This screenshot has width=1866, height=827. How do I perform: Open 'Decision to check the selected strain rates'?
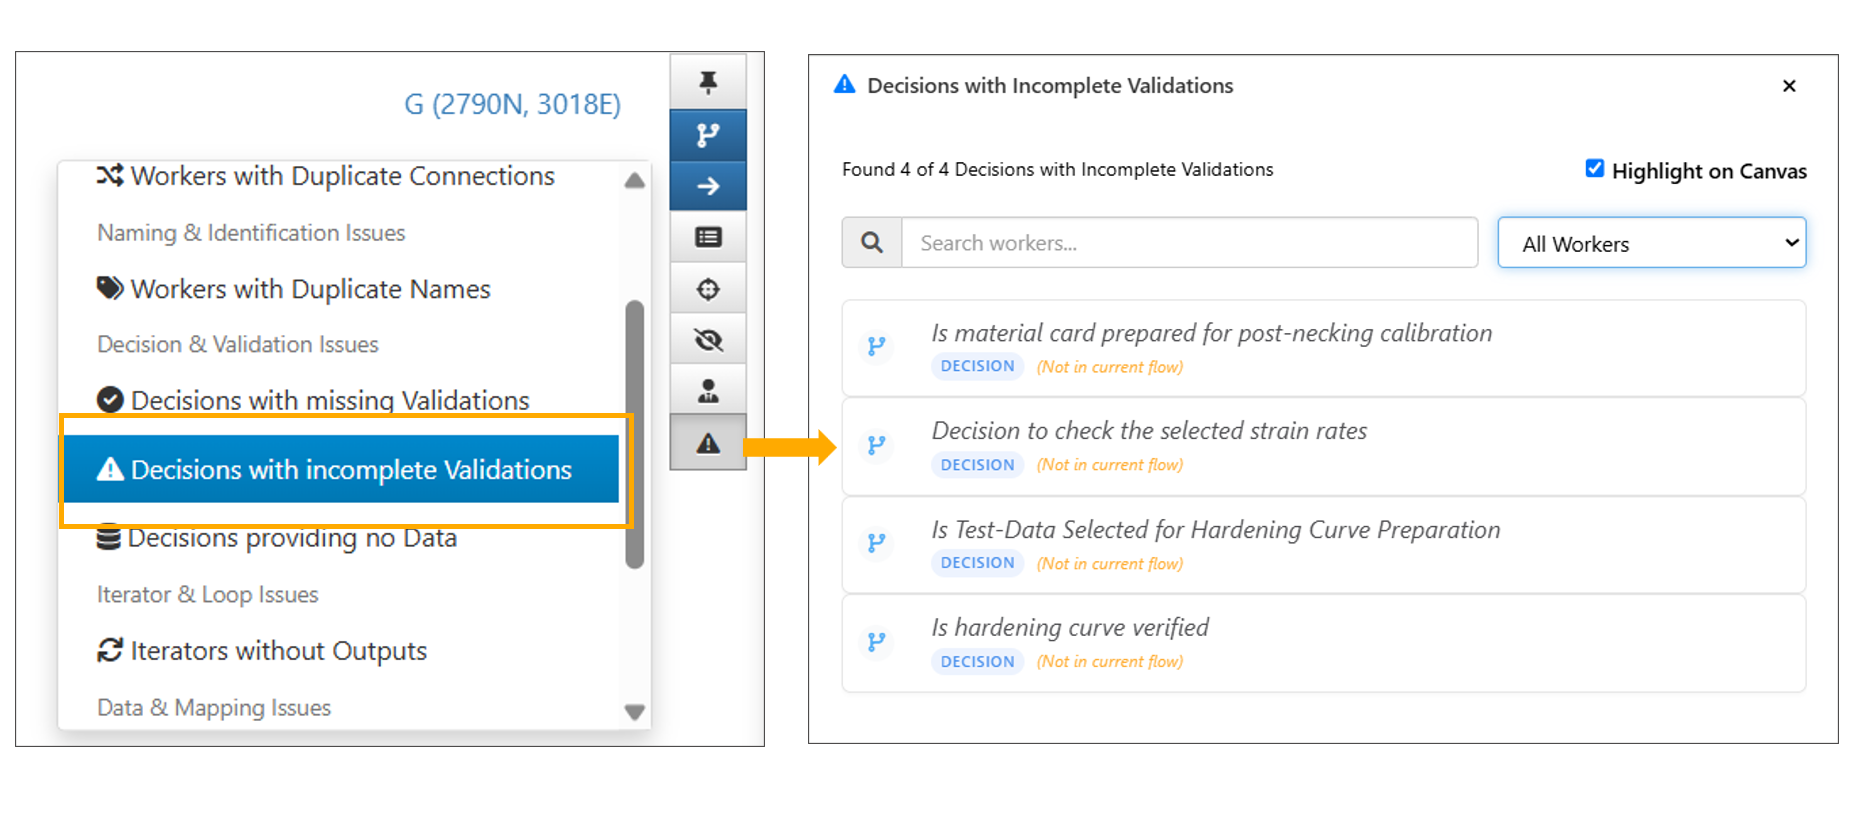pyautogui.click(x=1148, y=431)
